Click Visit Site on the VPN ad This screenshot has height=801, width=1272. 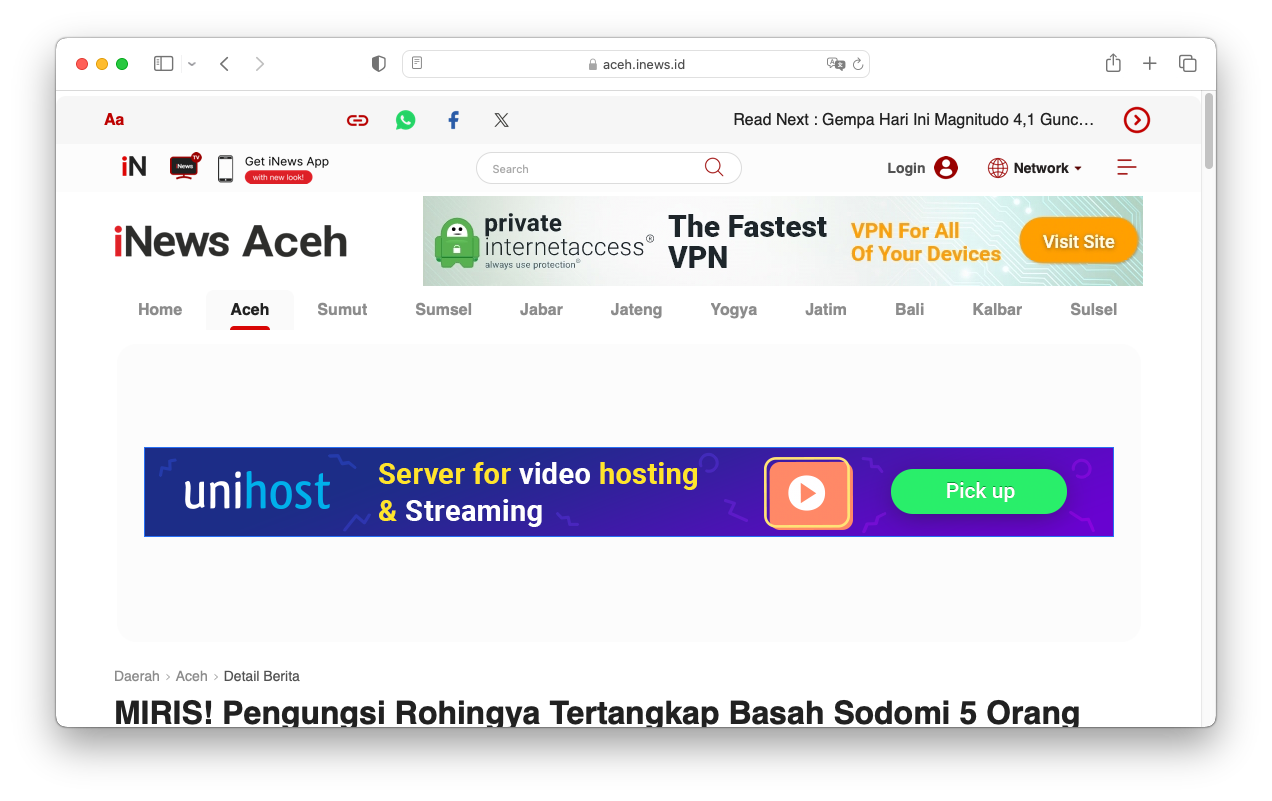click(1078, 241)
